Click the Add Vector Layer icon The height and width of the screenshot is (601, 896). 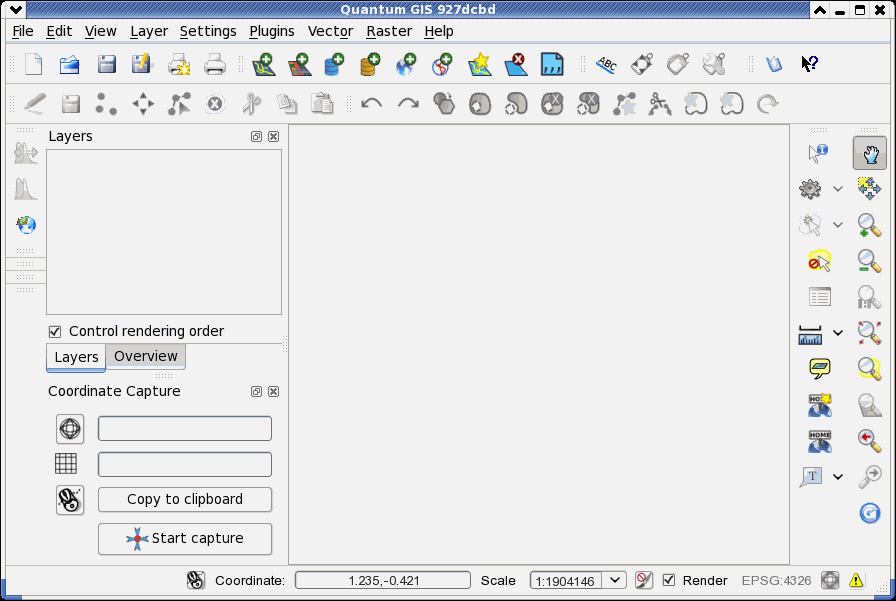(x=263, y=65)
